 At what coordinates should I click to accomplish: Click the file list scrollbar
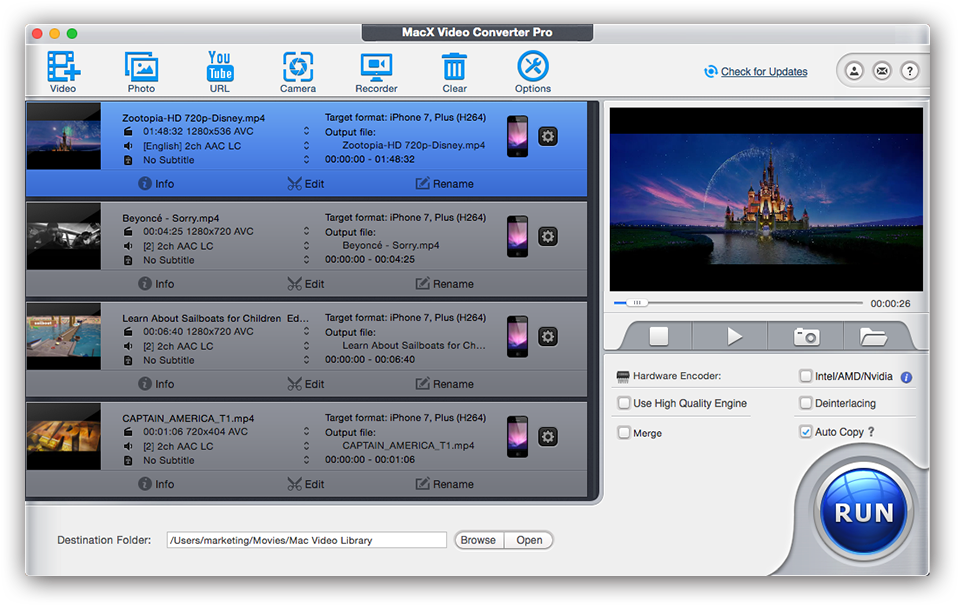593,299
